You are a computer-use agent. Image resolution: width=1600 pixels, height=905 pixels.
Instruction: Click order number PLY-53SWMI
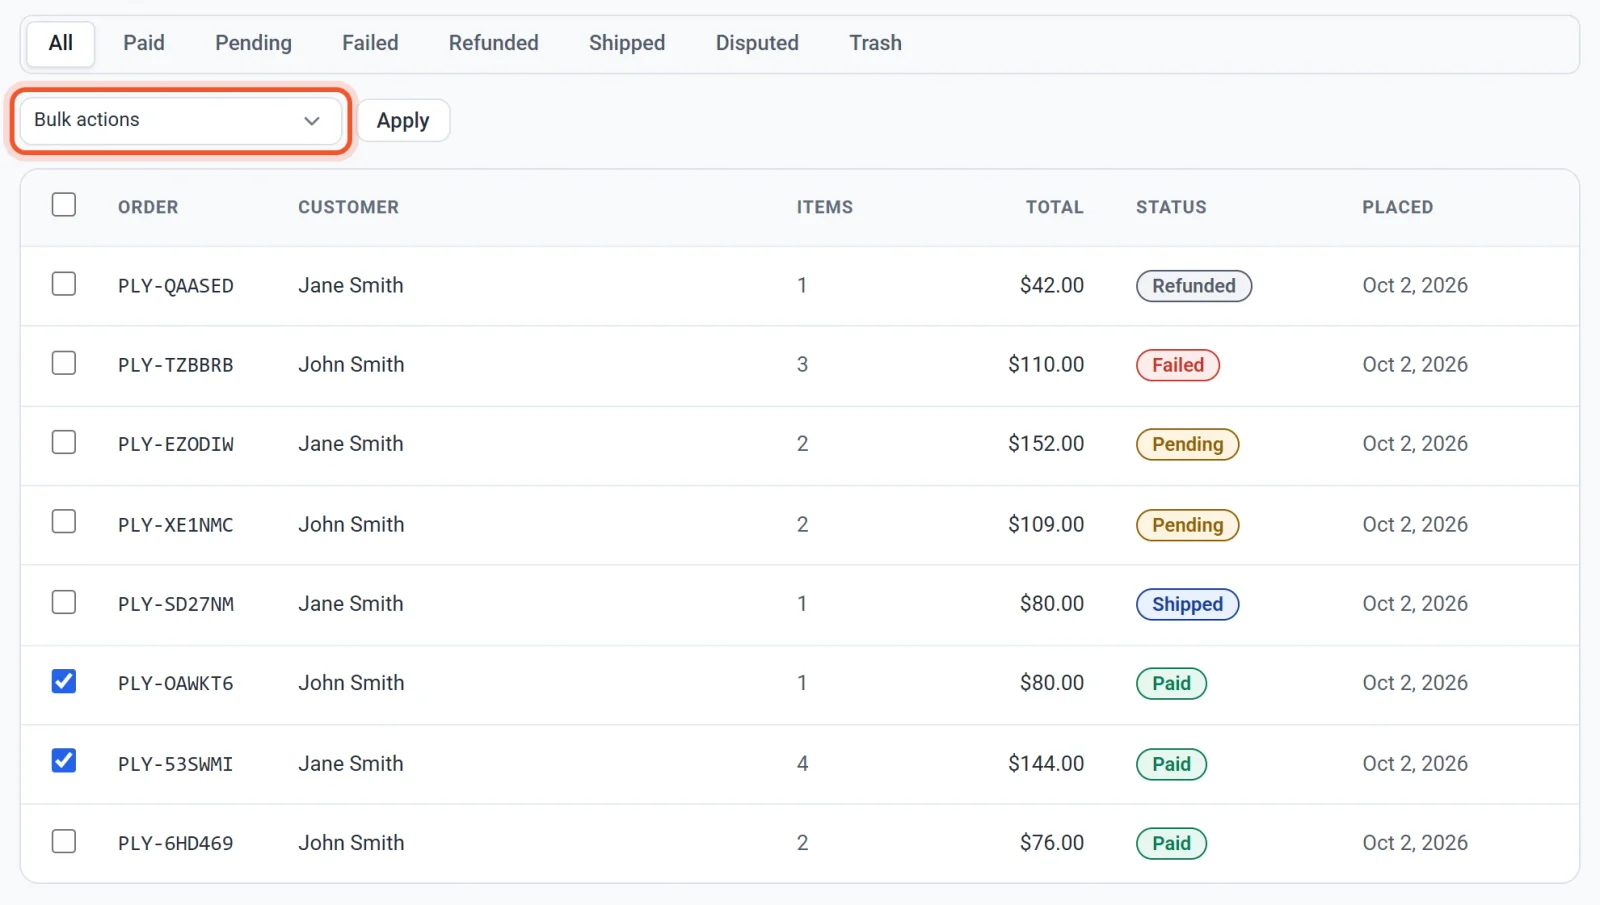(176, 764)
